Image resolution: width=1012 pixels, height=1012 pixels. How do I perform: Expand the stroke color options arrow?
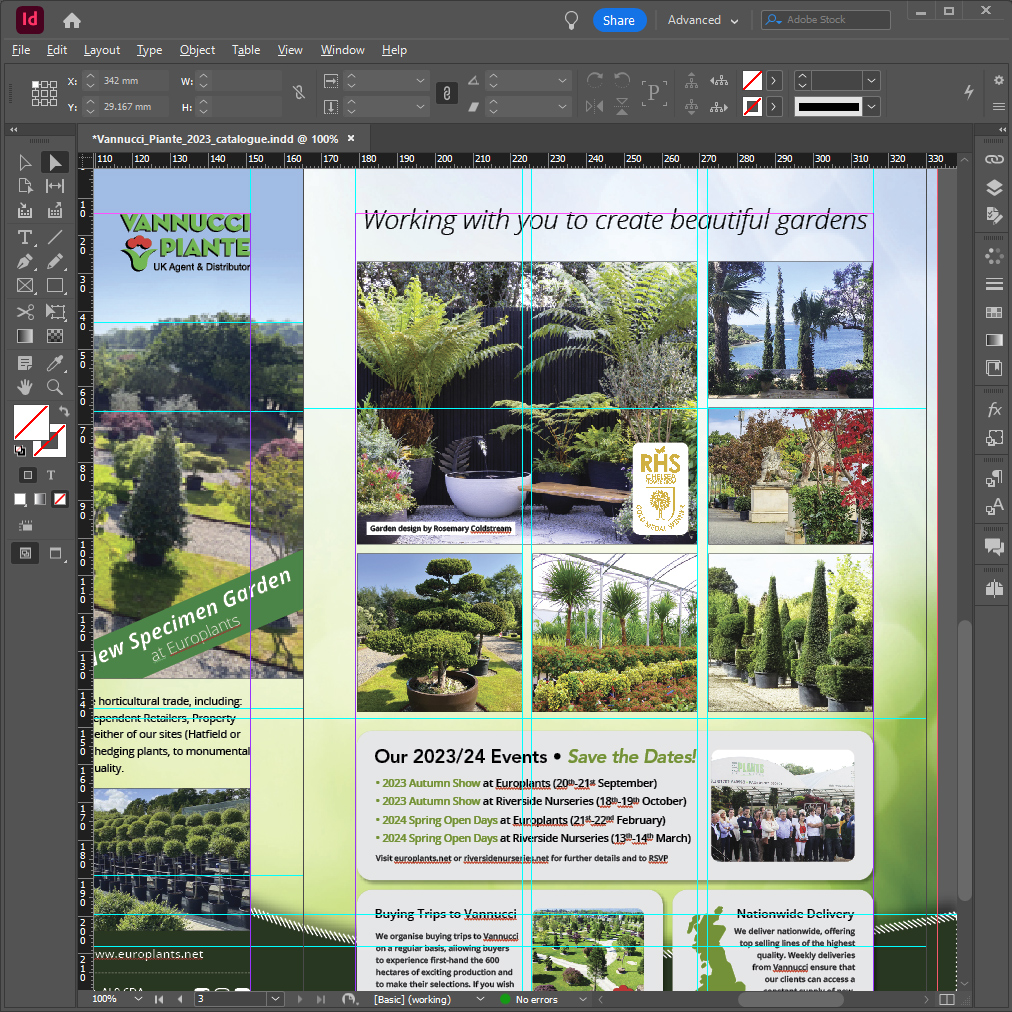[x=773, y=106]
